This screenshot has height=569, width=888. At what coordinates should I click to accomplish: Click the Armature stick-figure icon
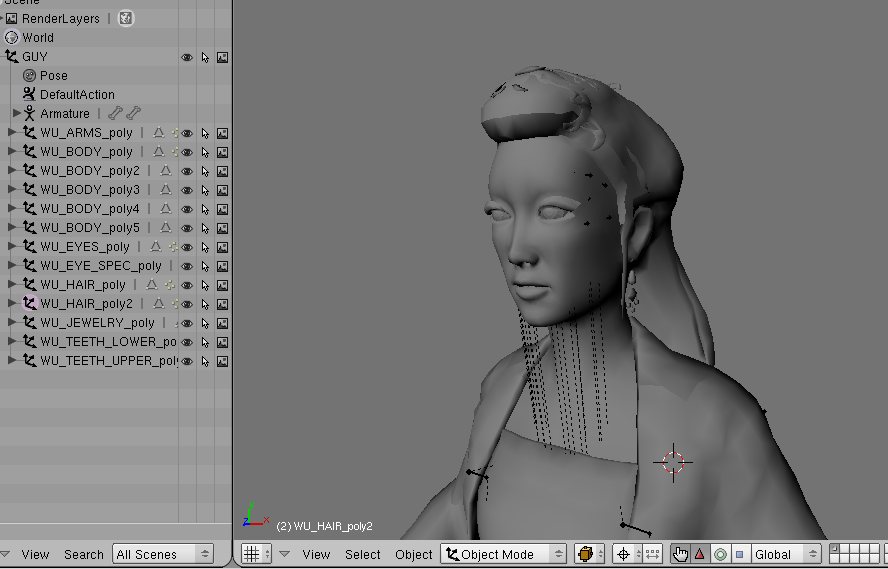coord(29,113)
